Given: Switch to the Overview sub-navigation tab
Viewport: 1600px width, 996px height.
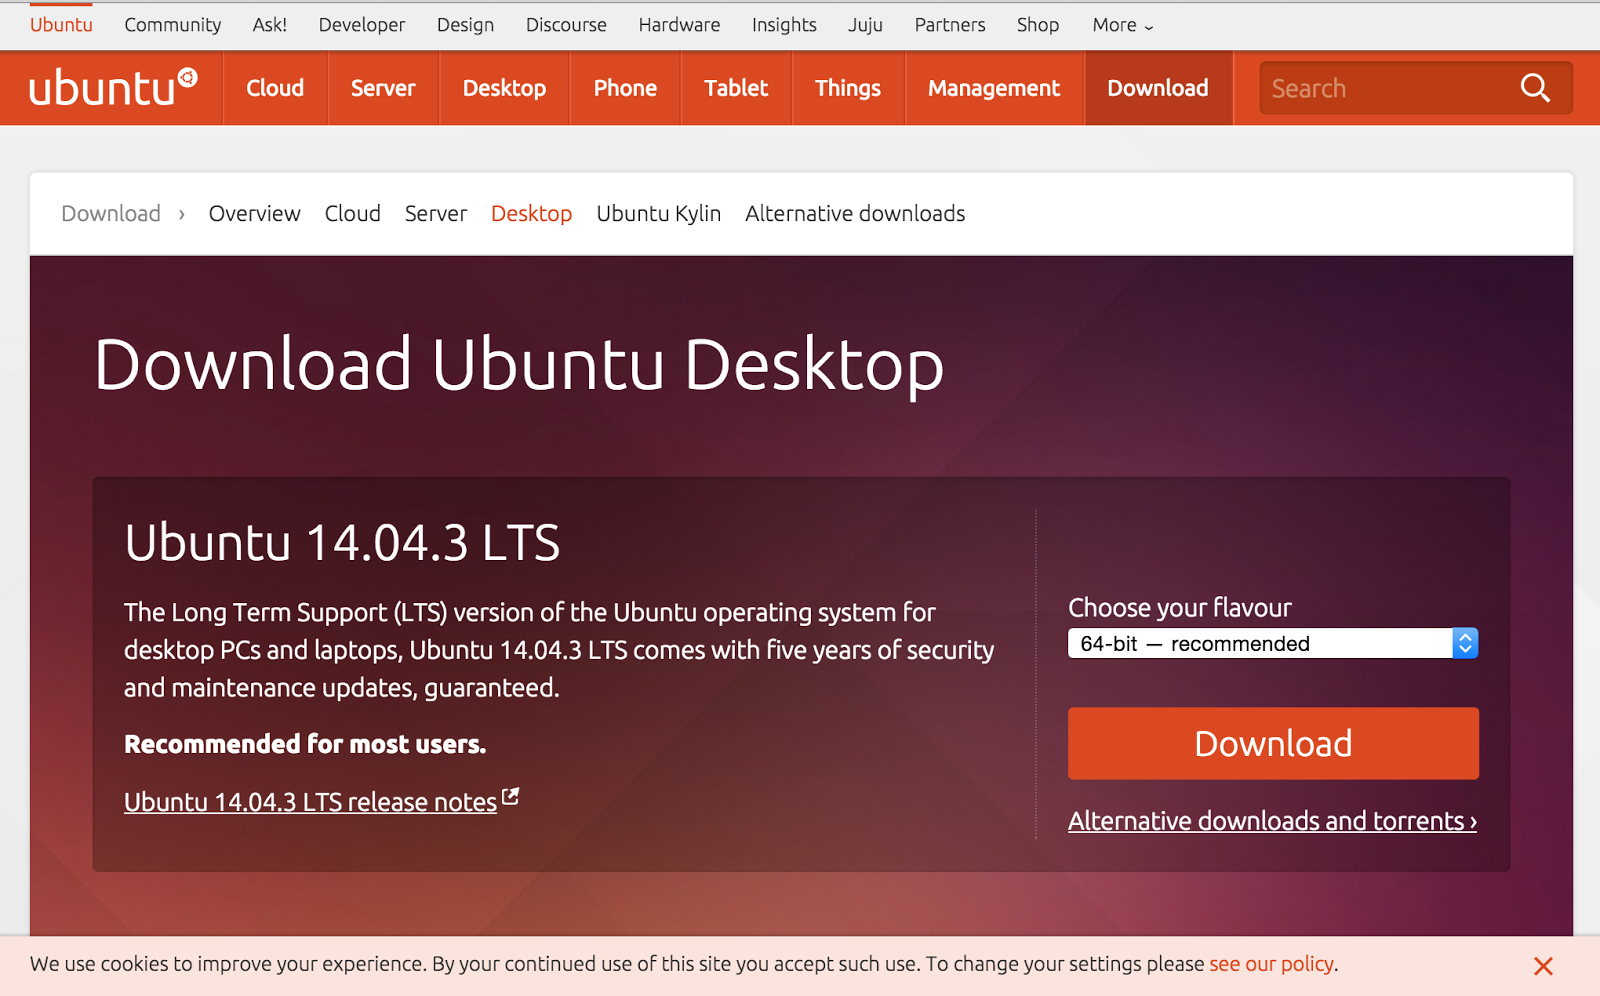Looking at the screenshot, I should click(x=254, y=213).
